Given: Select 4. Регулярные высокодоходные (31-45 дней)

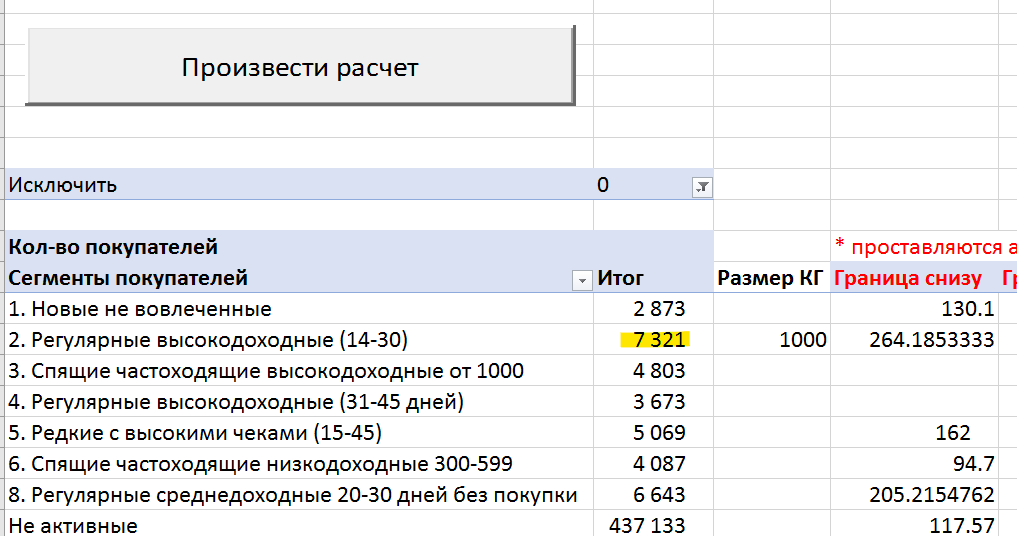Looking at the screenshot, I should pyautogui.click(x=235, y=402).
